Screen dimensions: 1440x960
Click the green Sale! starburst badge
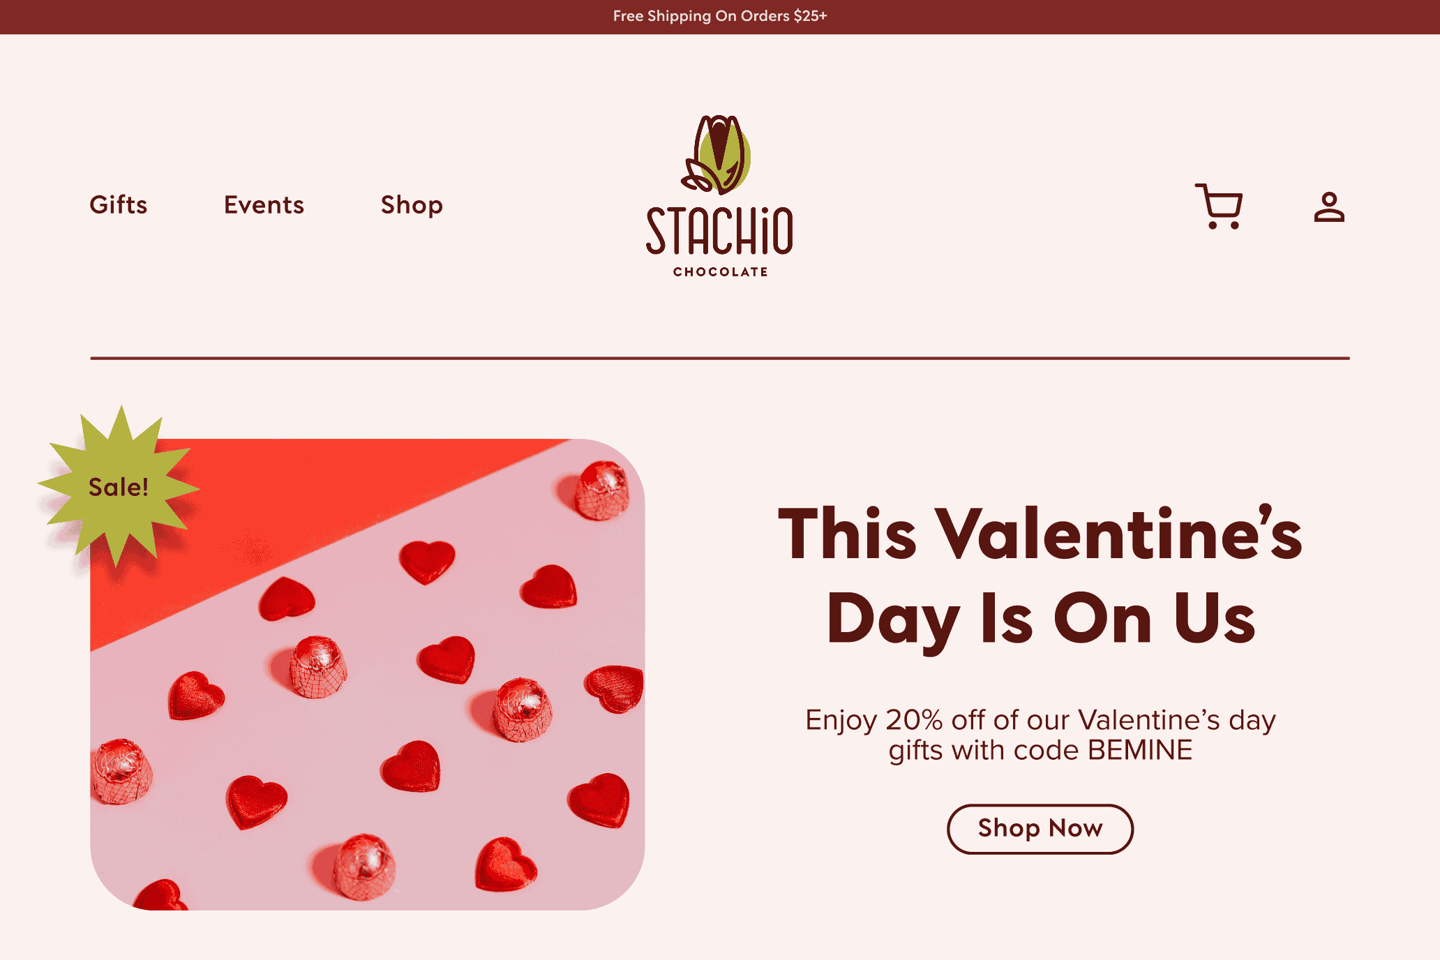[x=118, y=487]
